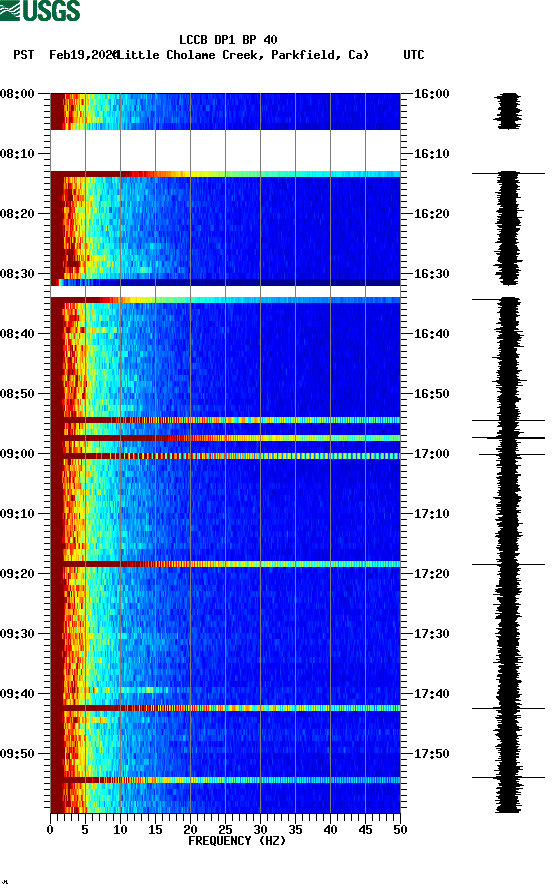Click the 15 Hz frequency axis label
This screenshot has height=893, width=552.
(x=155, y=830)
